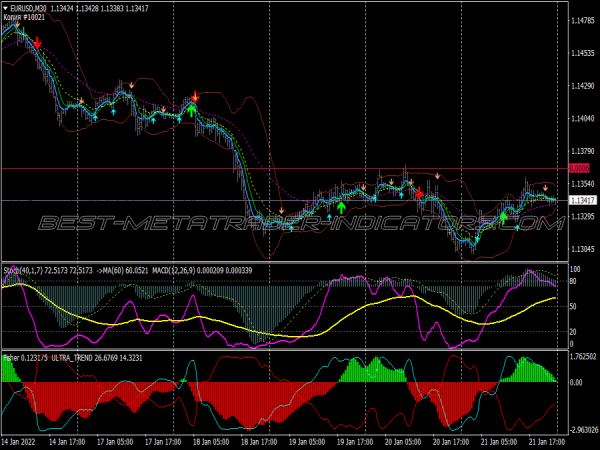Click the Fisher scale value -2.963026

(x=584, y=430)
